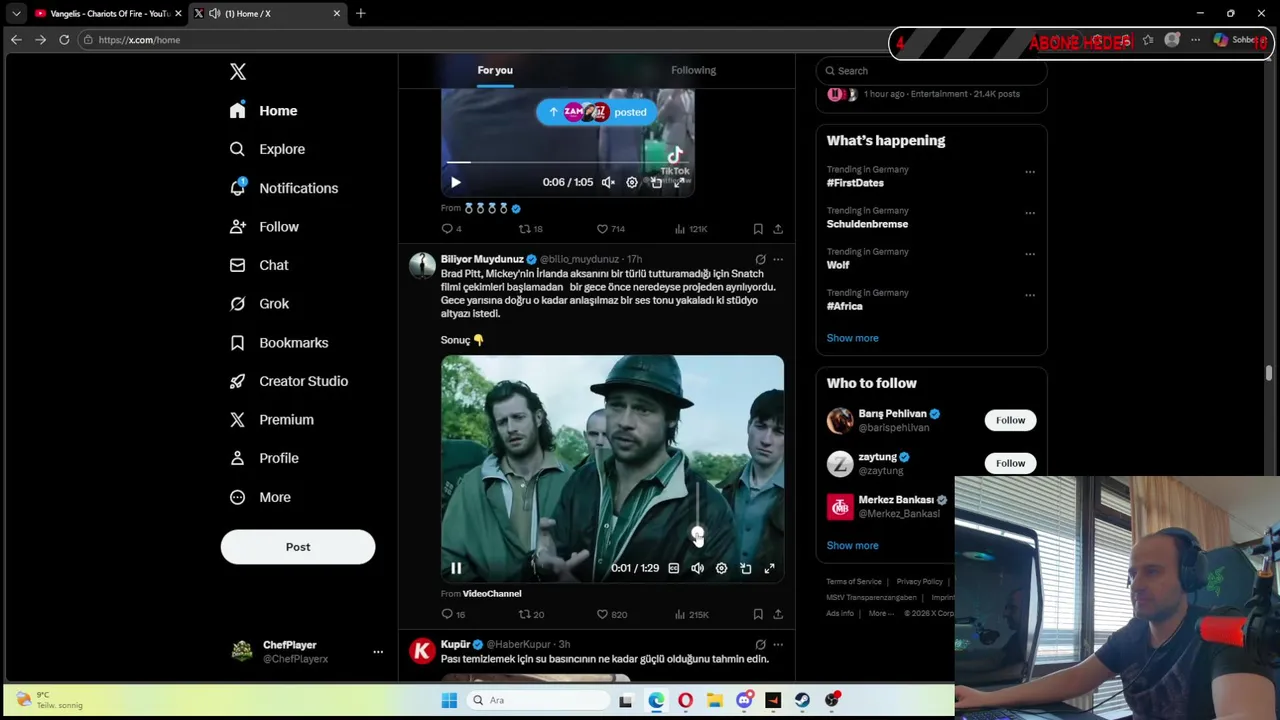Bookmark the Biliyor Muydunuz post
The image size is (1280, 720).
click(x=758, y=614)
